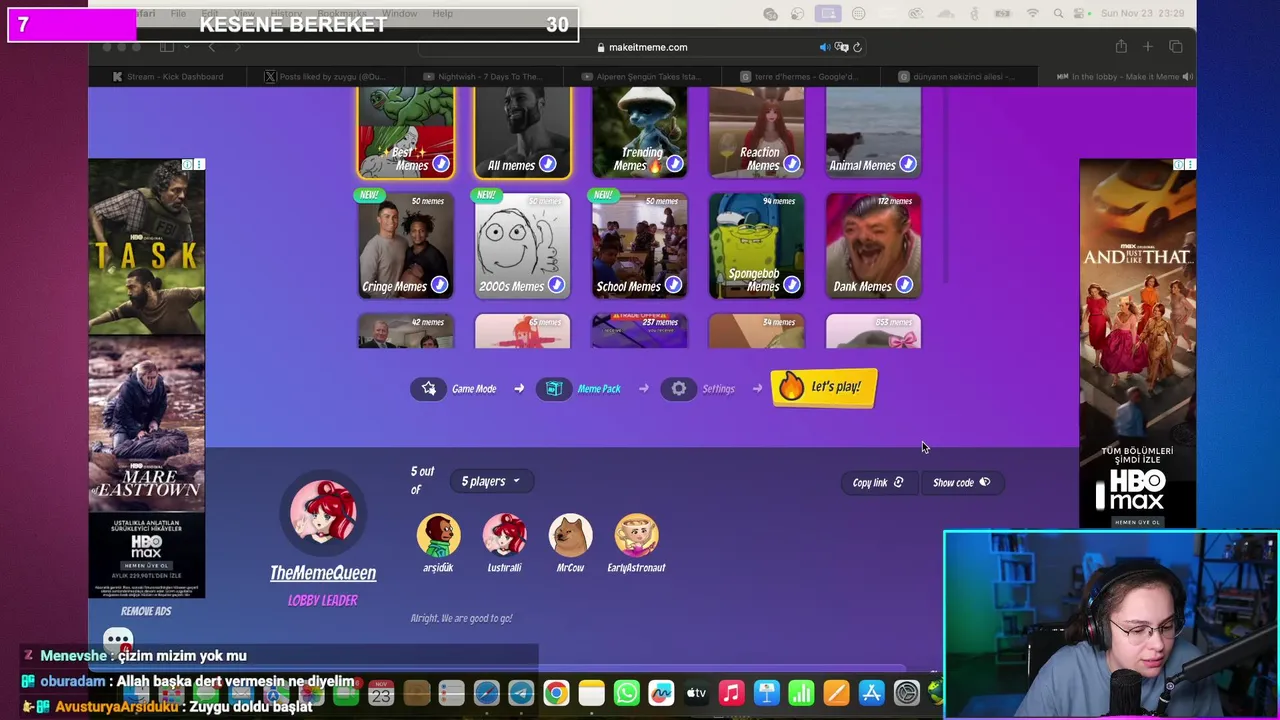Click MrCow player avatar
Image resolution: width=1280 pixels, height=720 pixels.
(x=570, y=536)
